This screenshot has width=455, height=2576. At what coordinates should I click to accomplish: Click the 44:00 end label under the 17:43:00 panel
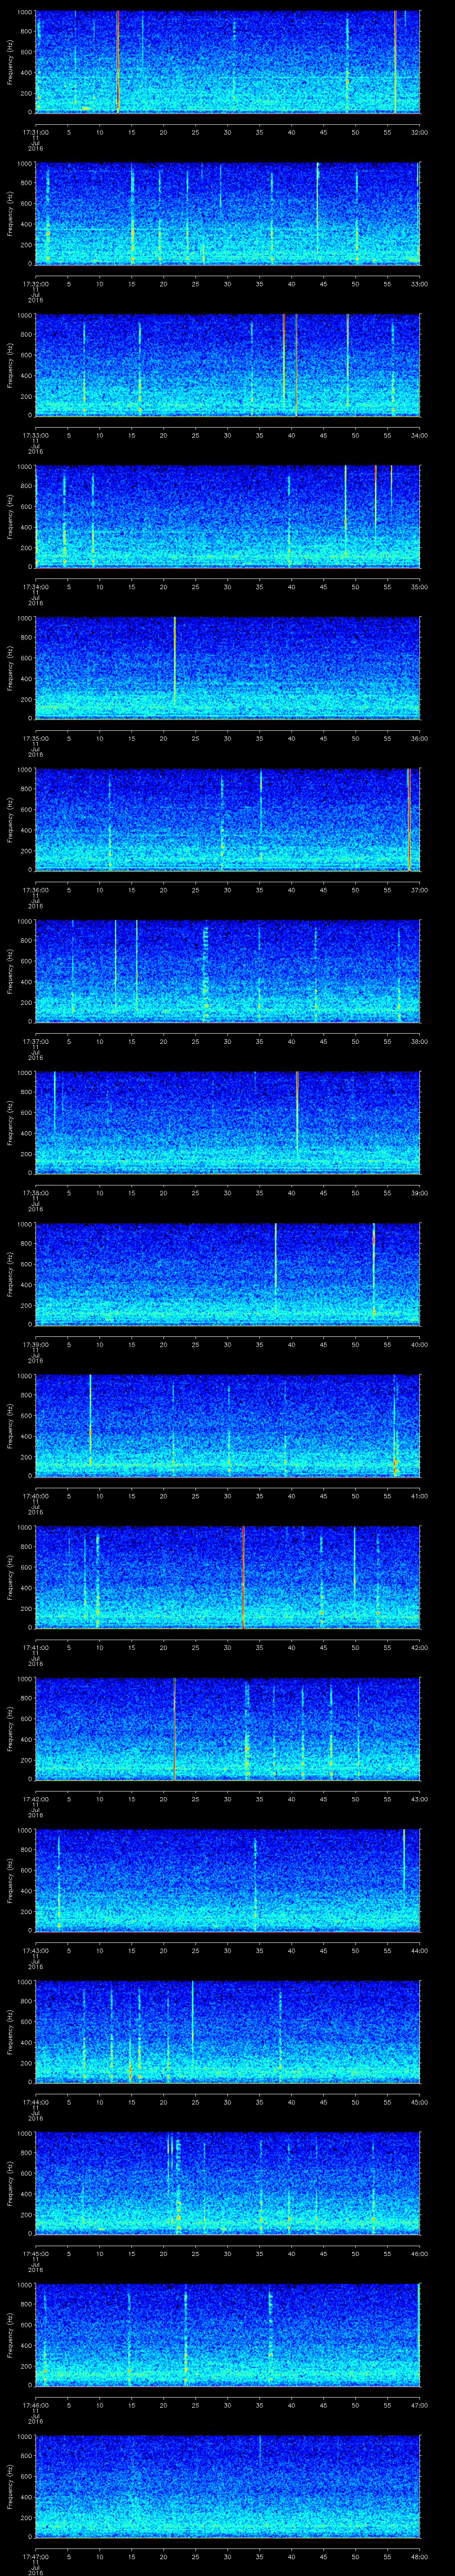[419, 1951]
